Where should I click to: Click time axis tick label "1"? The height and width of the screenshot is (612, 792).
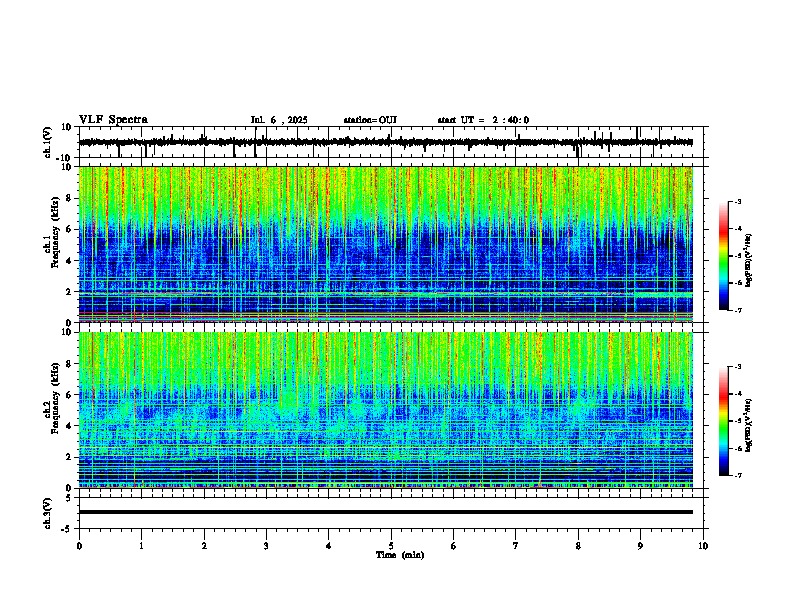tap(141, 546)
